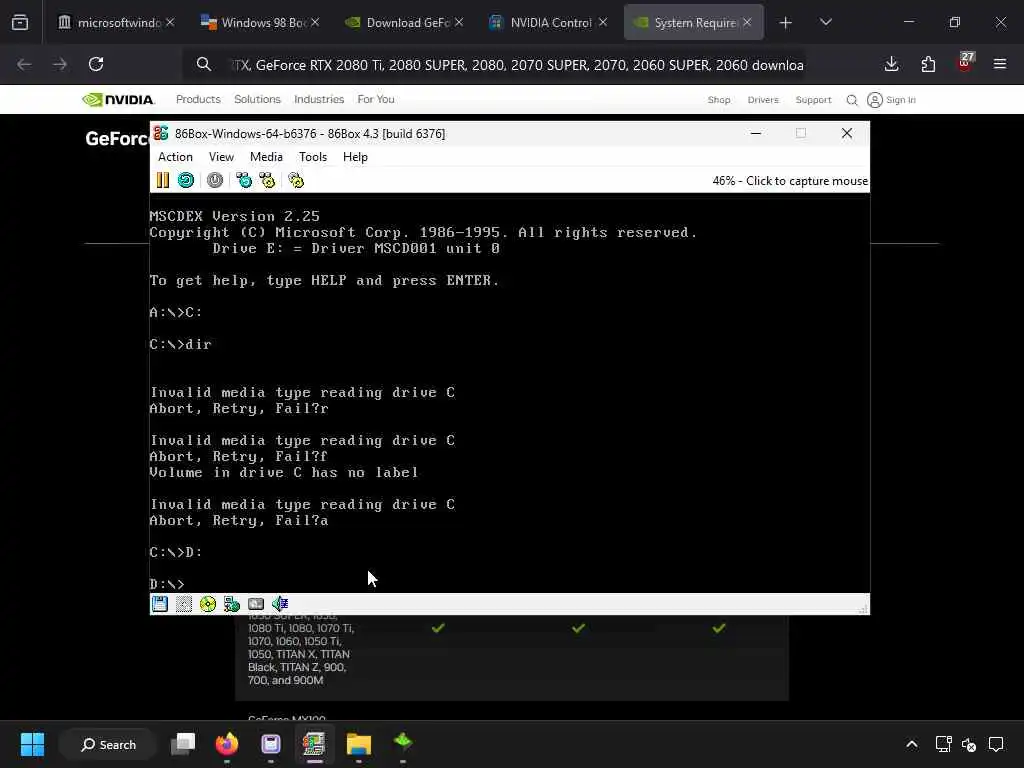
Task: Expand the system tray hidden icons chevron
Action: pyautogui.click(x=912, y=744)
